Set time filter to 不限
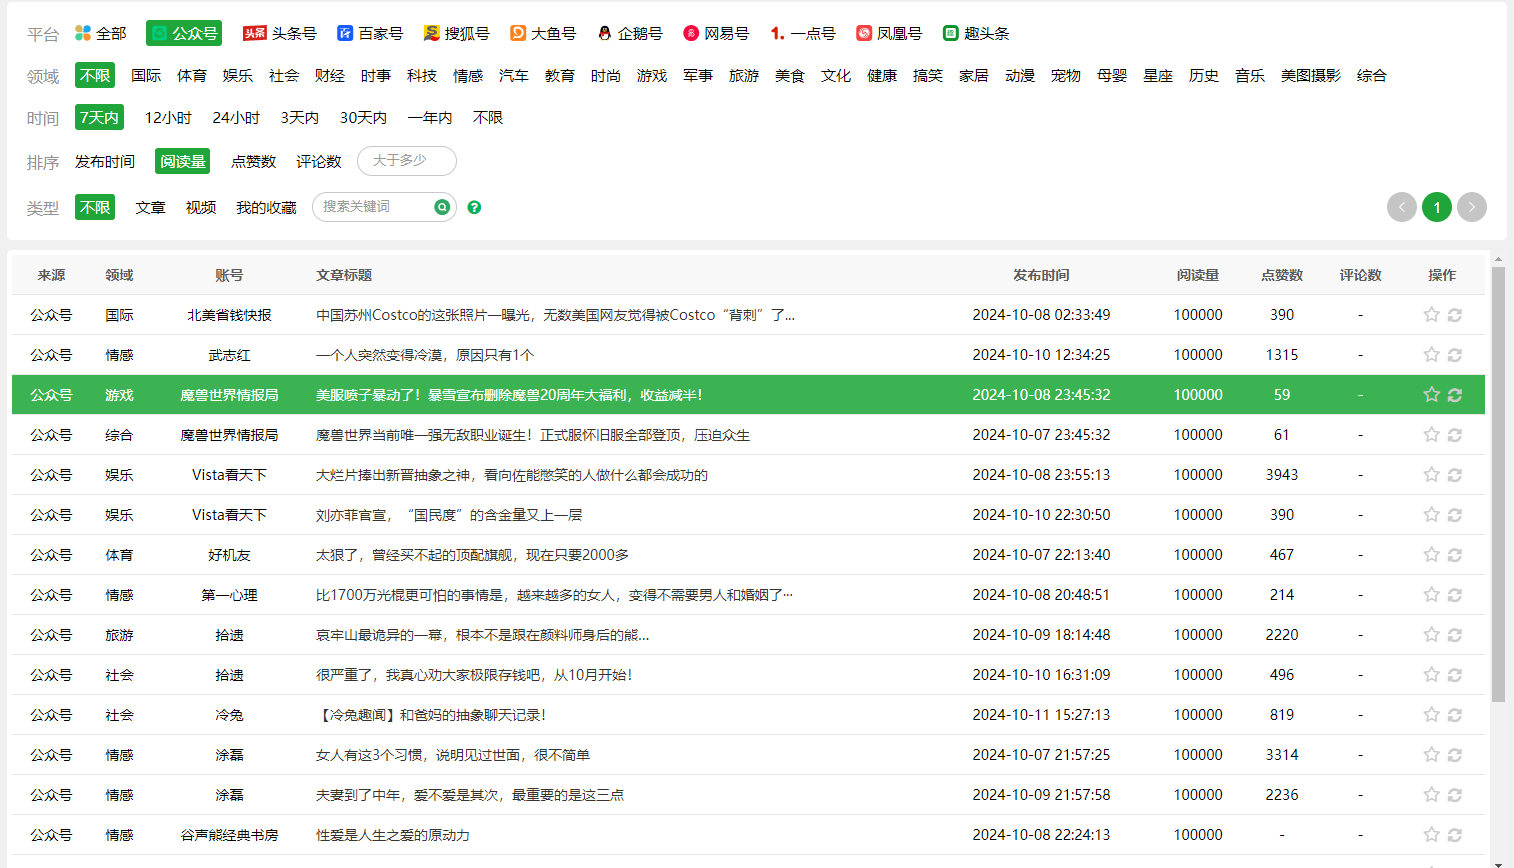 [488, 117]
